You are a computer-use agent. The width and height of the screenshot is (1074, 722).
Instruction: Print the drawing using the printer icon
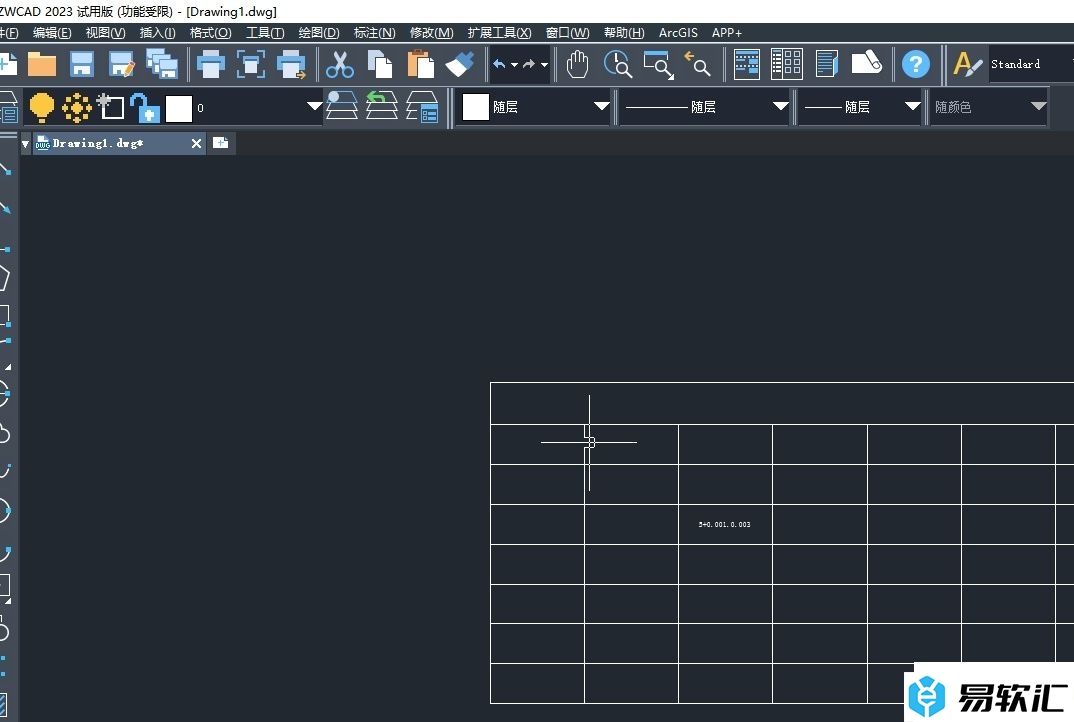pos(210,64)
